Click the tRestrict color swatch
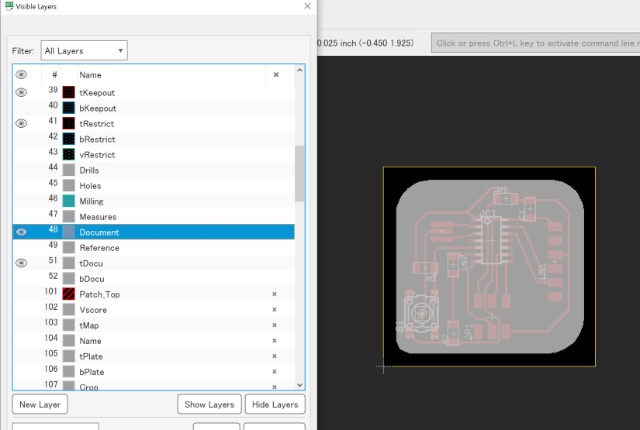This screenshot has height=430, width=640. 69,123
